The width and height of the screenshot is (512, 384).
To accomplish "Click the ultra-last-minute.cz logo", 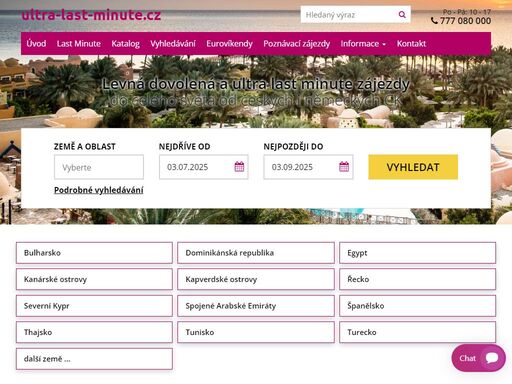I will tap(91, 15).
